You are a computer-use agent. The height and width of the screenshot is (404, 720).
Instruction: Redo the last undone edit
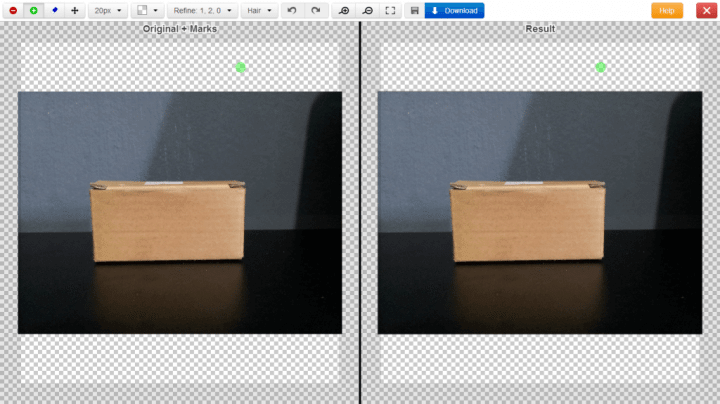pos(315,10)
